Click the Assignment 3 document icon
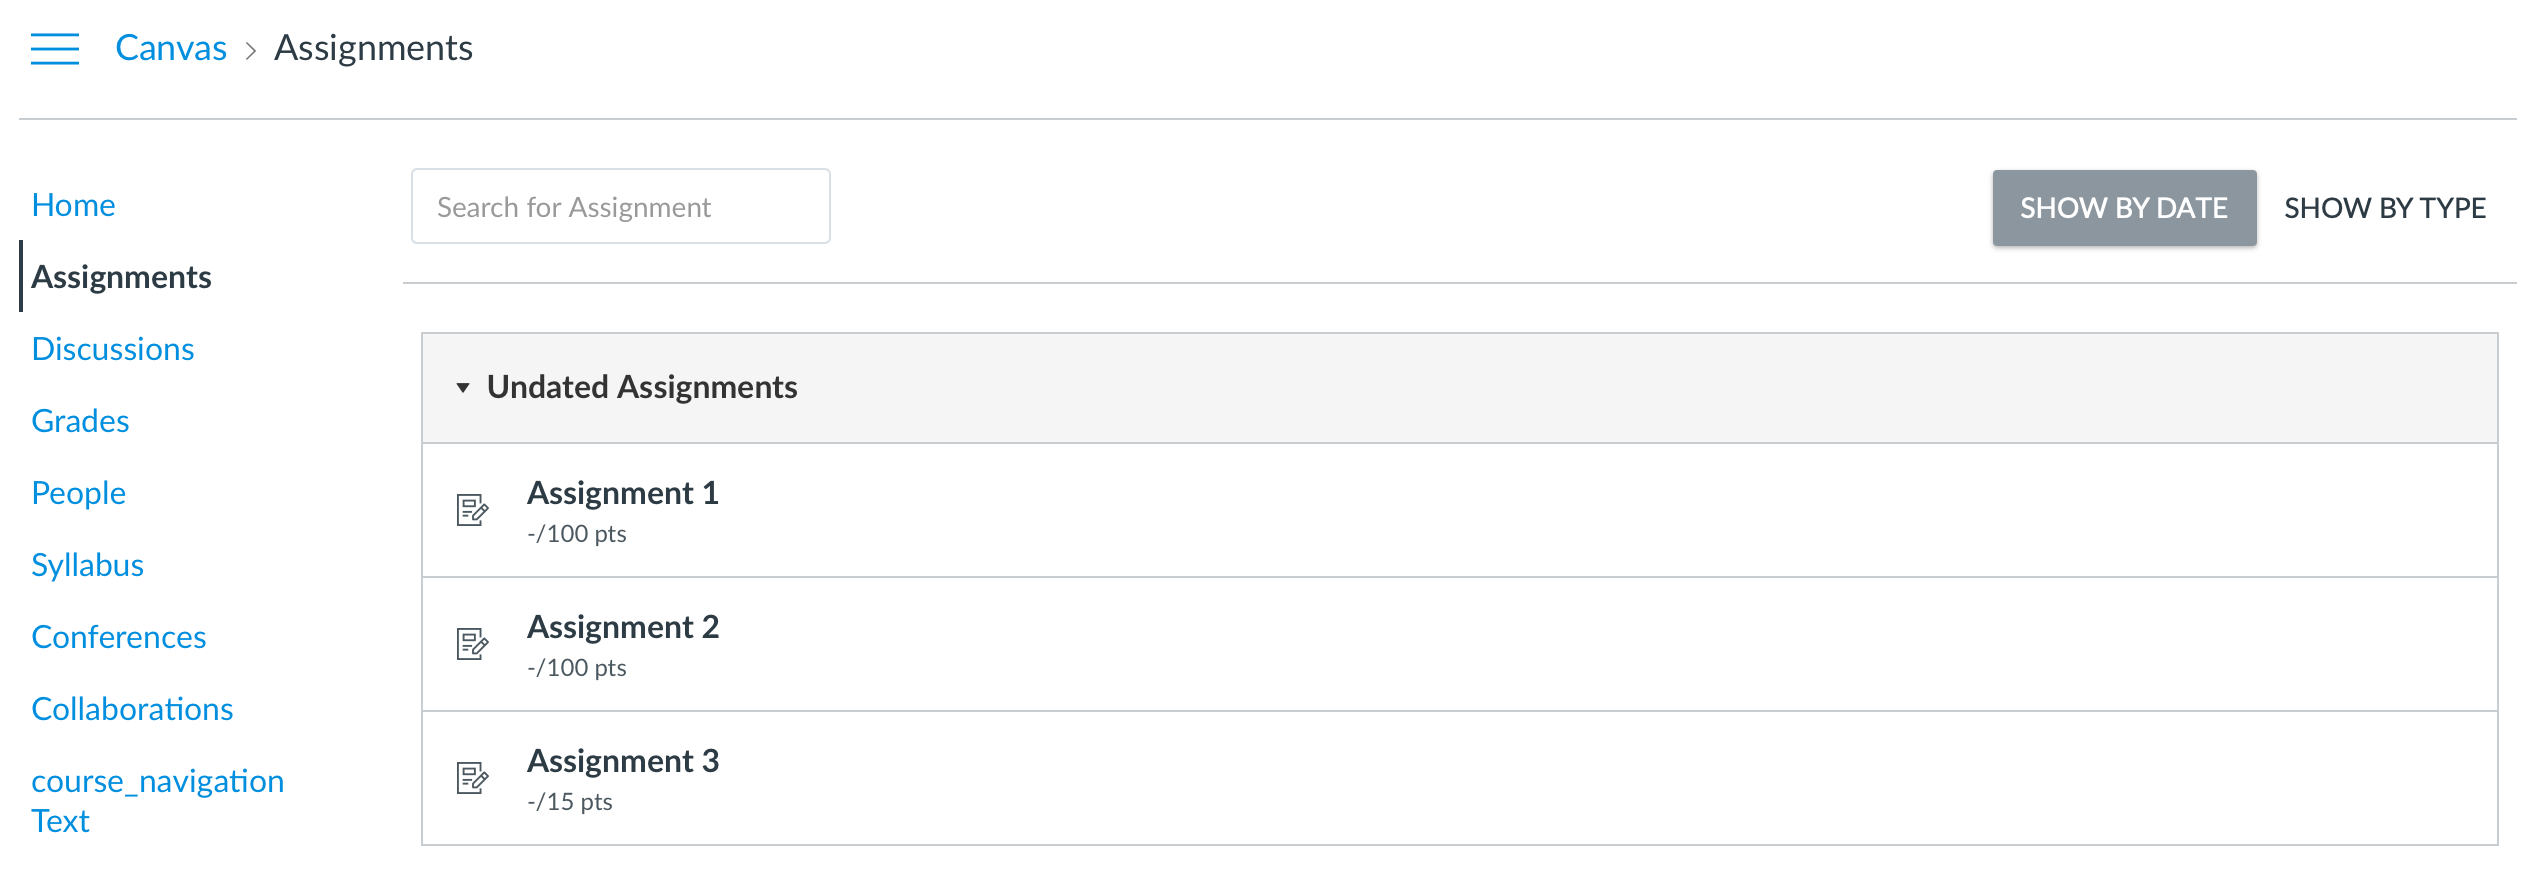 tap(472, 778)
